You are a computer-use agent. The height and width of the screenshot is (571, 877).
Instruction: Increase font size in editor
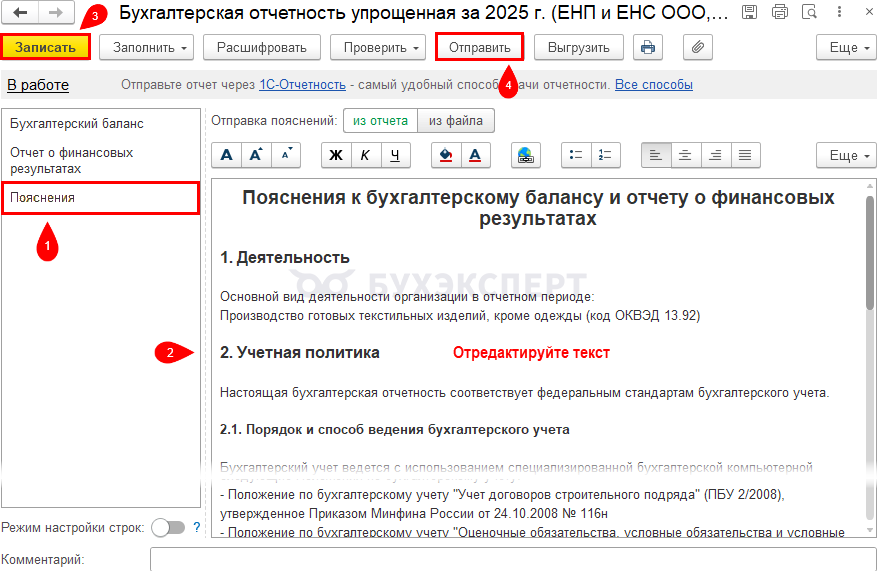tap(256, 155)
